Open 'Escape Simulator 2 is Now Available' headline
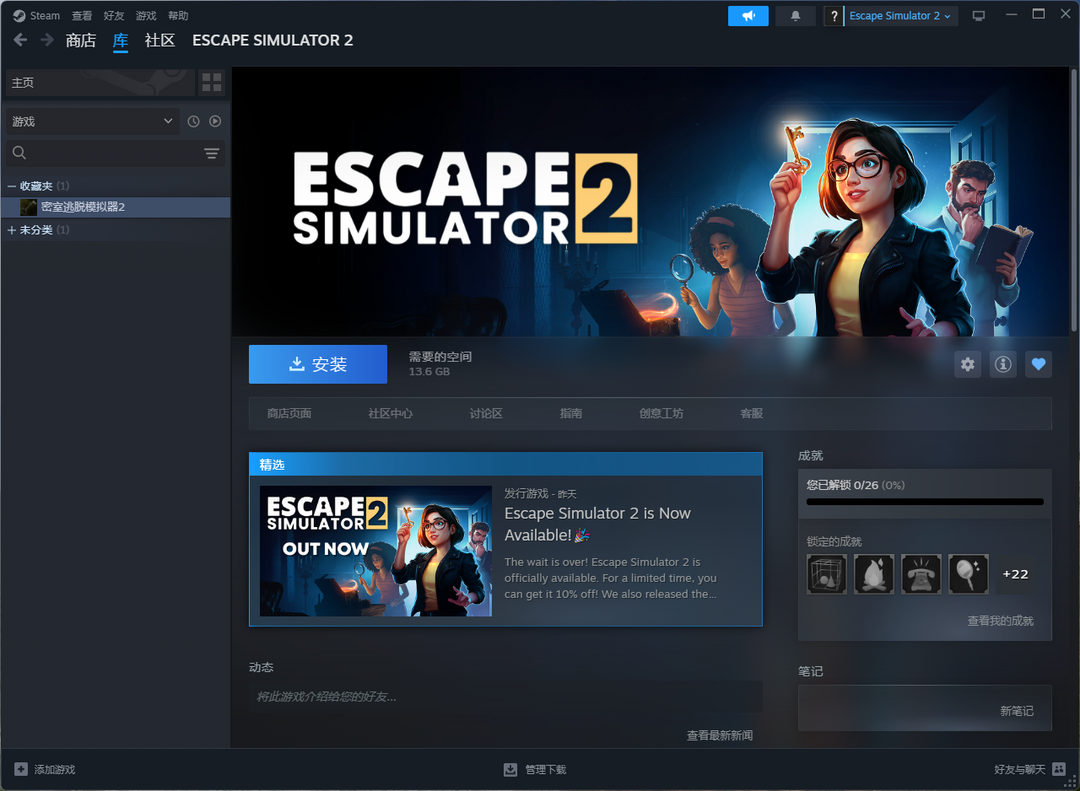This screenshot has width=1080, height=791. tap(597, 524)
